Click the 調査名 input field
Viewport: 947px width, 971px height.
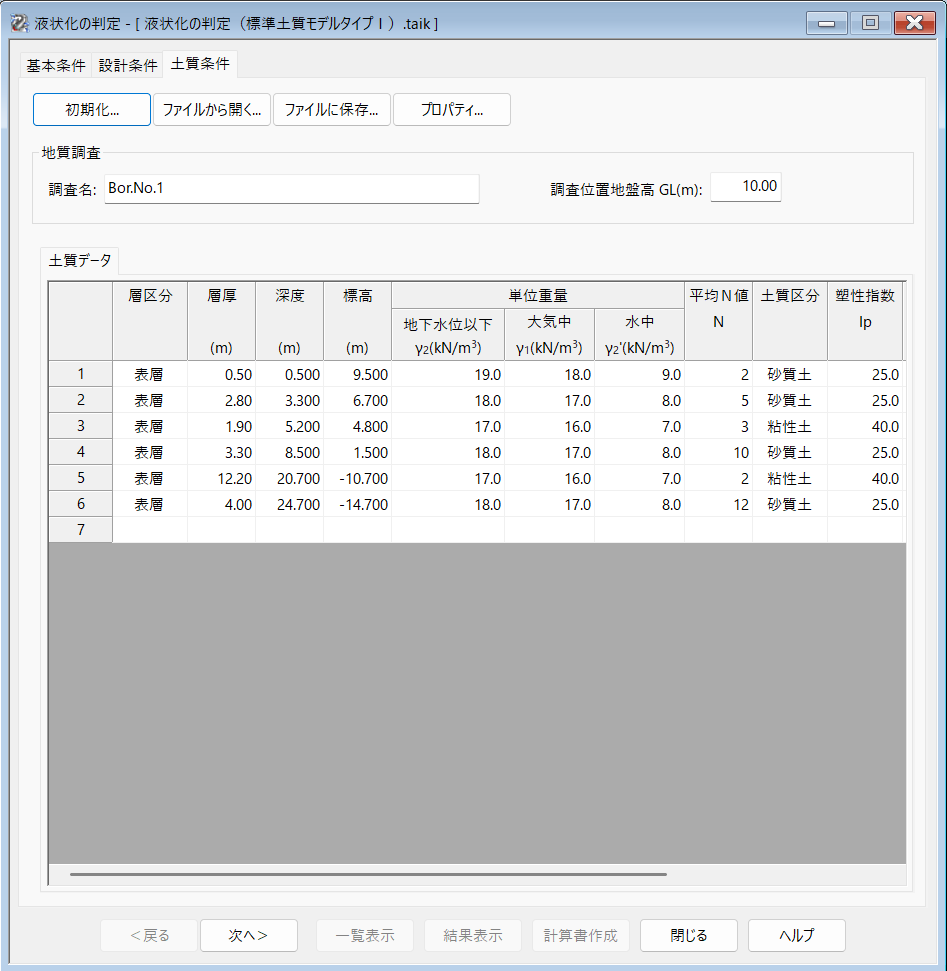point(291,189)
